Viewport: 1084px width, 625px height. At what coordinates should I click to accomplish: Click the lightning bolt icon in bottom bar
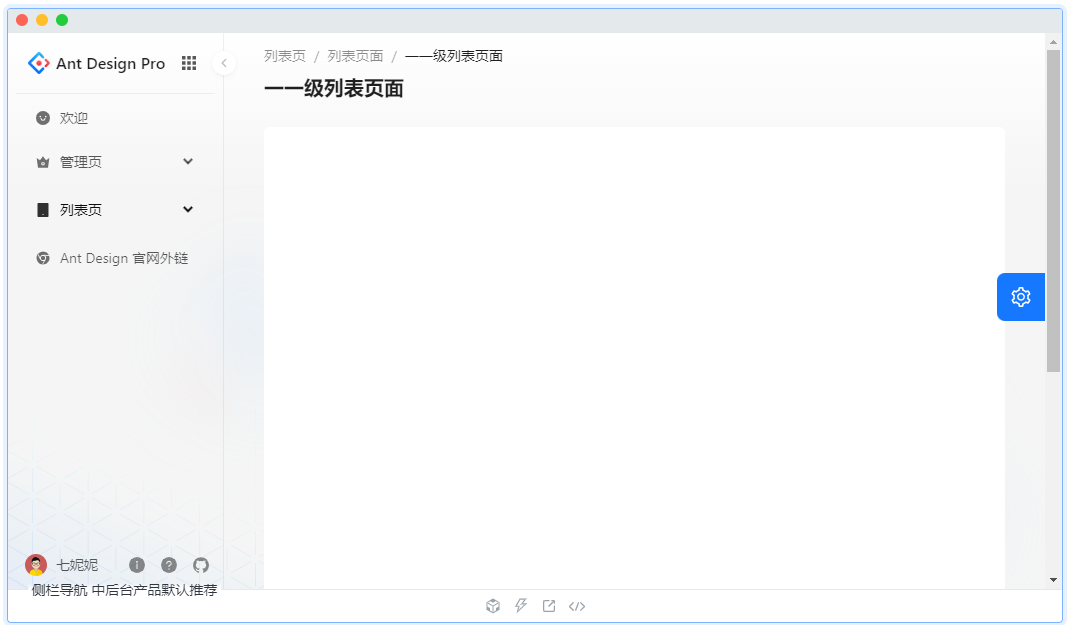tap(521, 606)
